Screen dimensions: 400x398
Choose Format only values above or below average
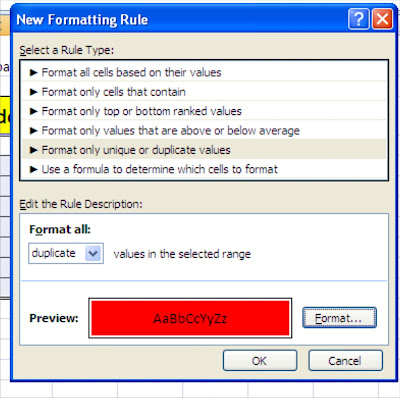[204, 130]
